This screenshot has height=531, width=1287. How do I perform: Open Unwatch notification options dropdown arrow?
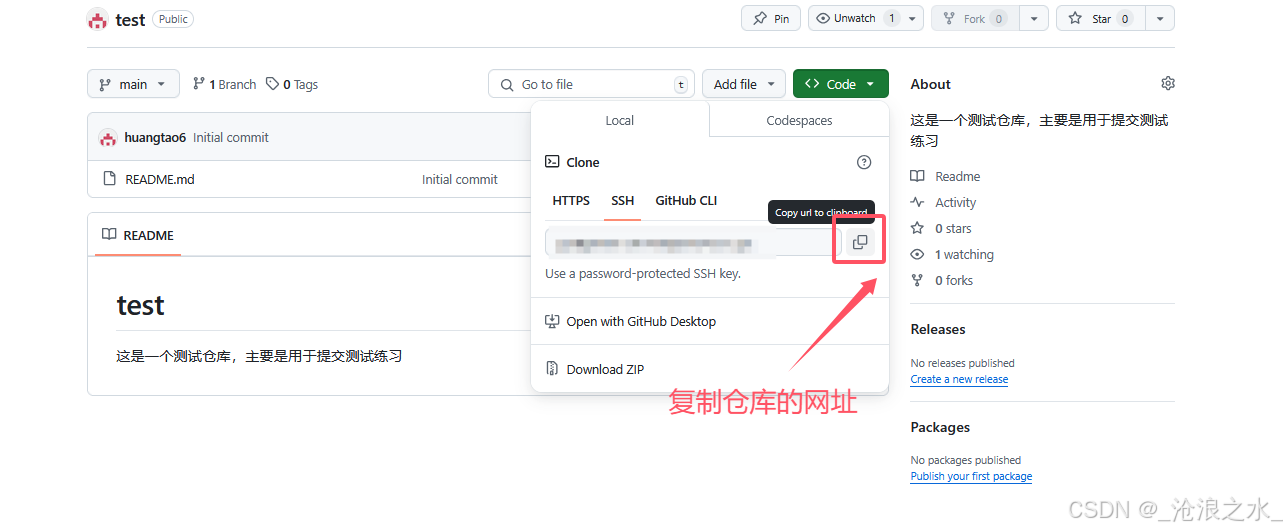click(912, 18)
